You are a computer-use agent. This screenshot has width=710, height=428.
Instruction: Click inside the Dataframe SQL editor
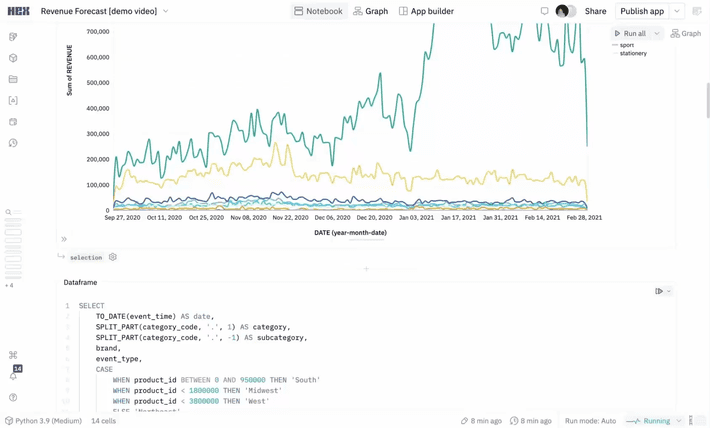click(x=350, y=350)
